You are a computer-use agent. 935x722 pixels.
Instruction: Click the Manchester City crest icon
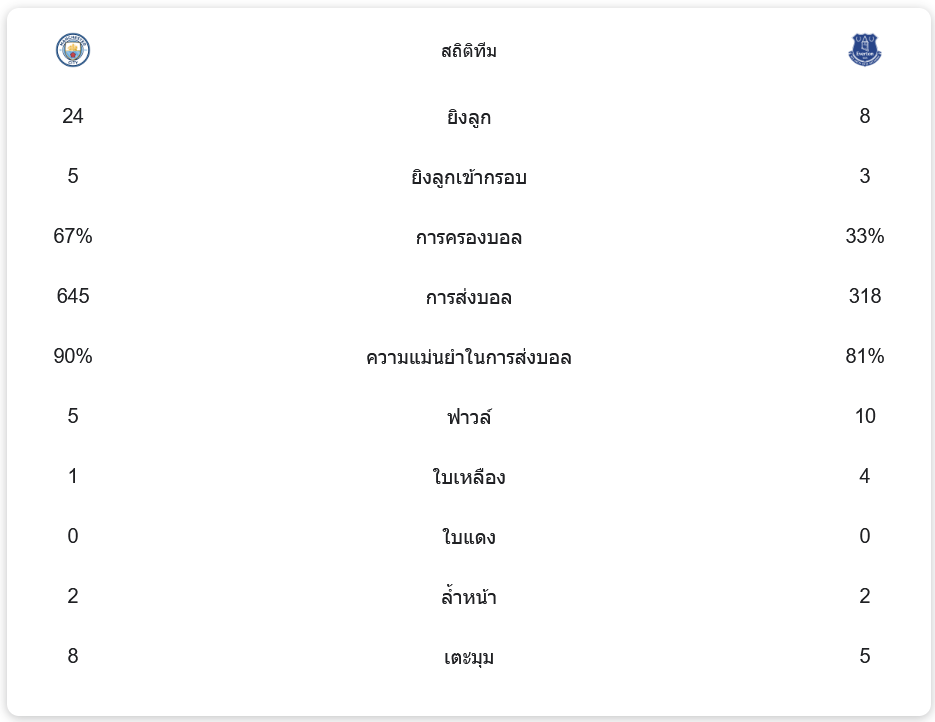click(73, 50)
